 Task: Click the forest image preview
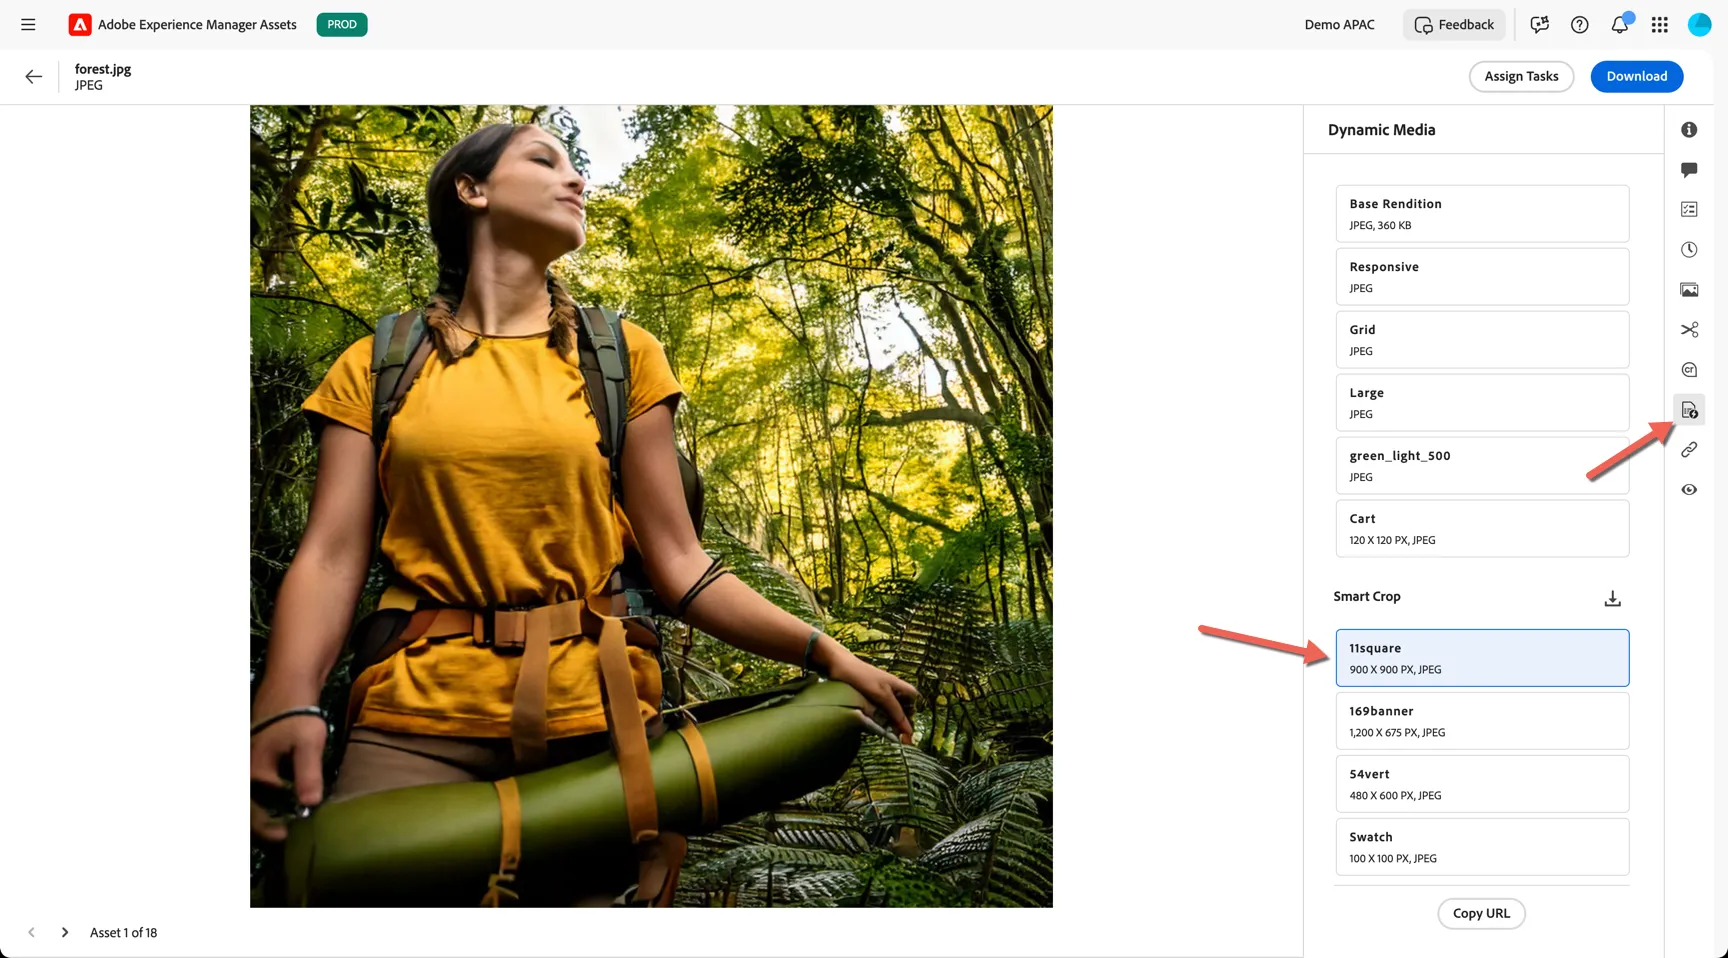651,507
